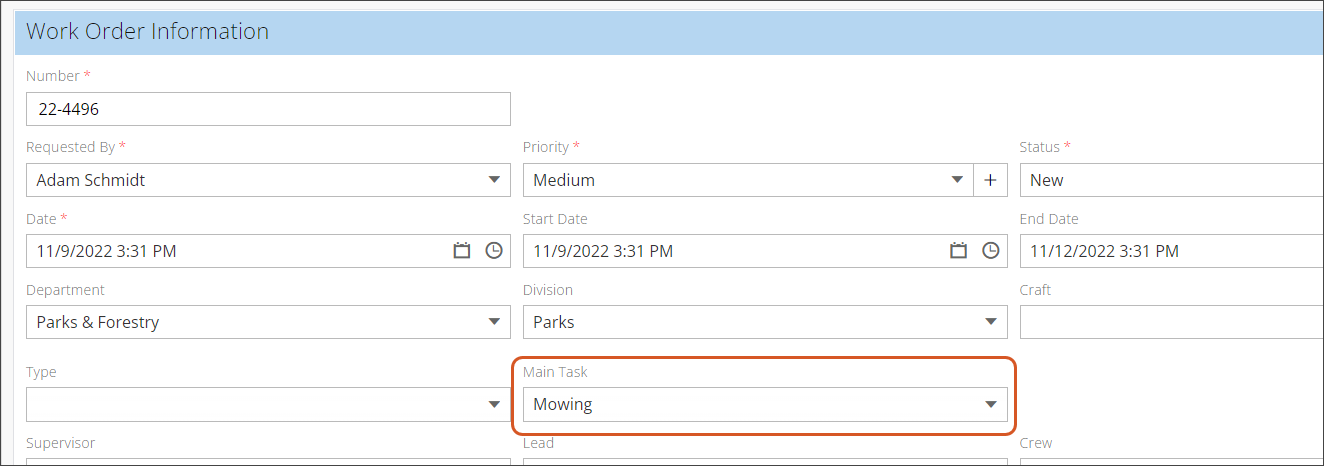The width and height of the screenshot is (1324, 466).
Task: Open the Type dropdown
Action: [494, 405]
